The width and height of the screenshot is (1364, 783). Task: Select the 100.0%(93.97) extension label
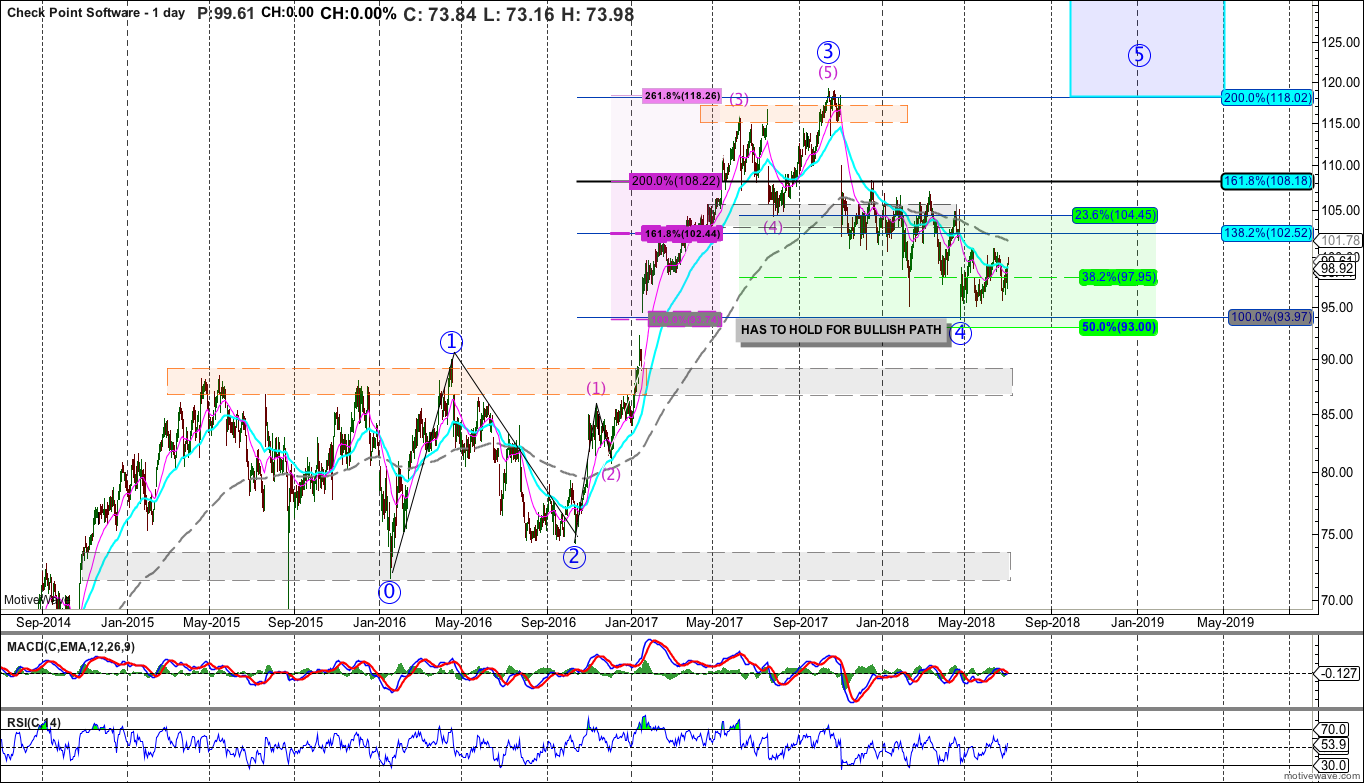pyautogui.click(x=1268, y=317)
